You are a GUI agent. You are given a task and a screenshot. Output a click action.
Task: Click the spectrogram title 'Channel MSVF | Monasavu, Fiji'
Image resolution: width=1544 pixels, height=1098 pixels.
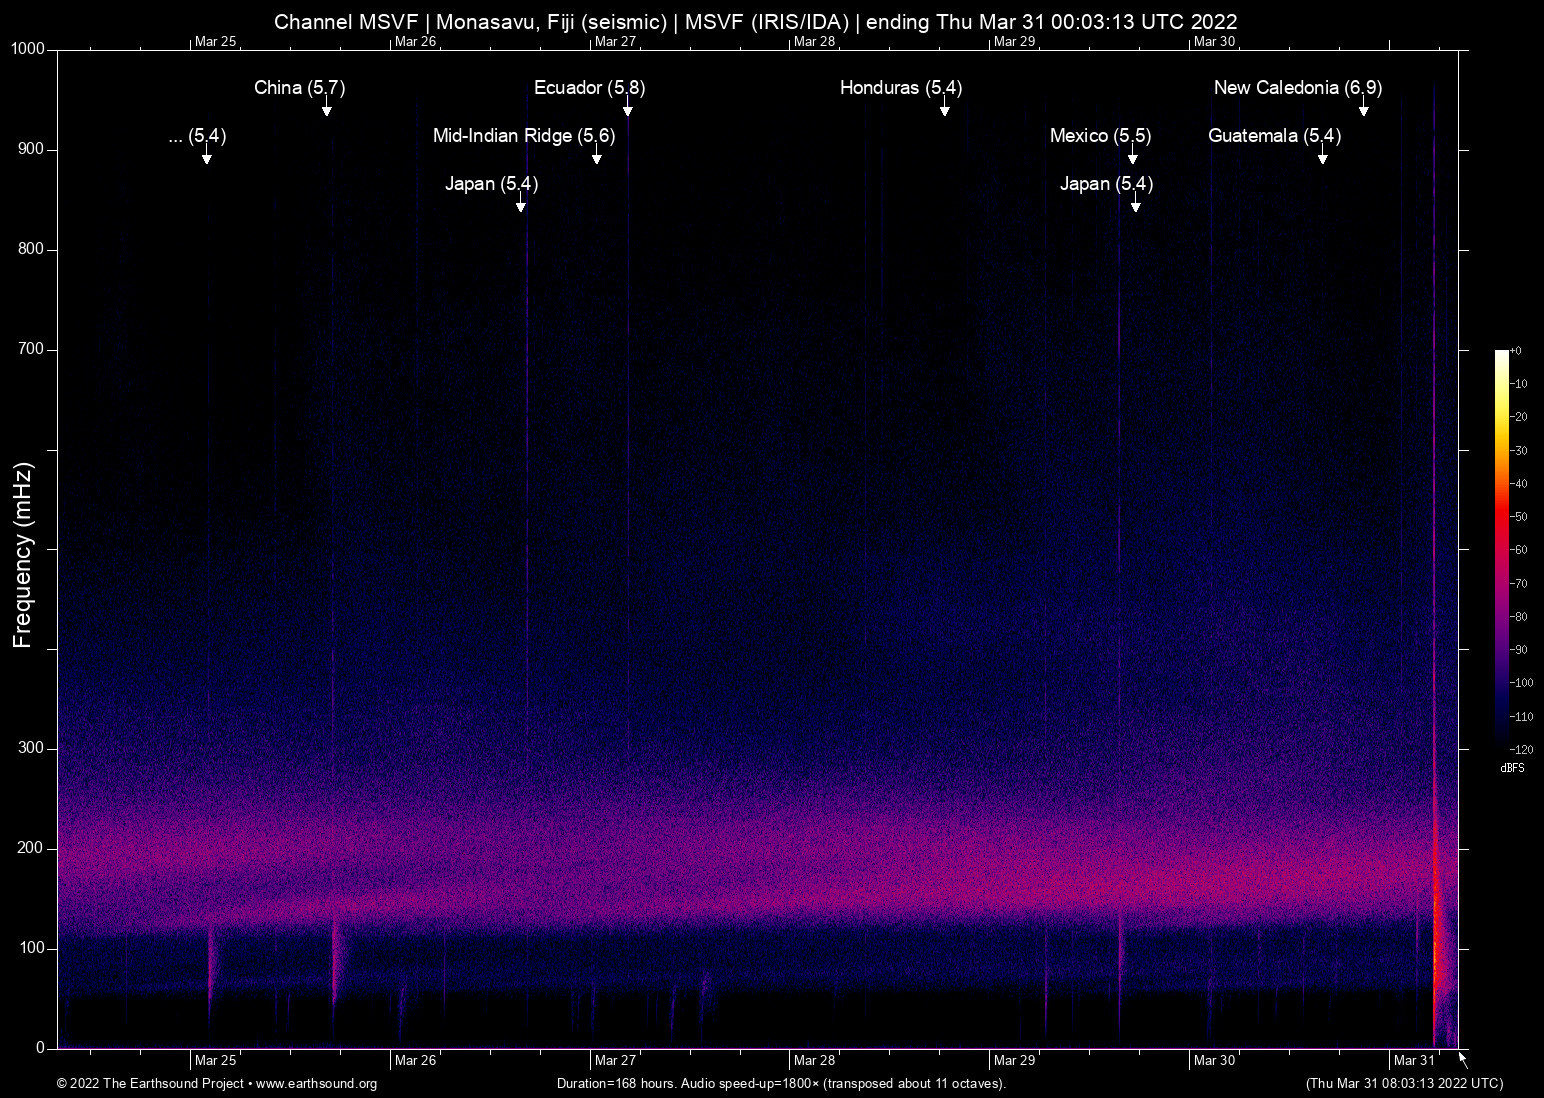[x=755, y=22]
